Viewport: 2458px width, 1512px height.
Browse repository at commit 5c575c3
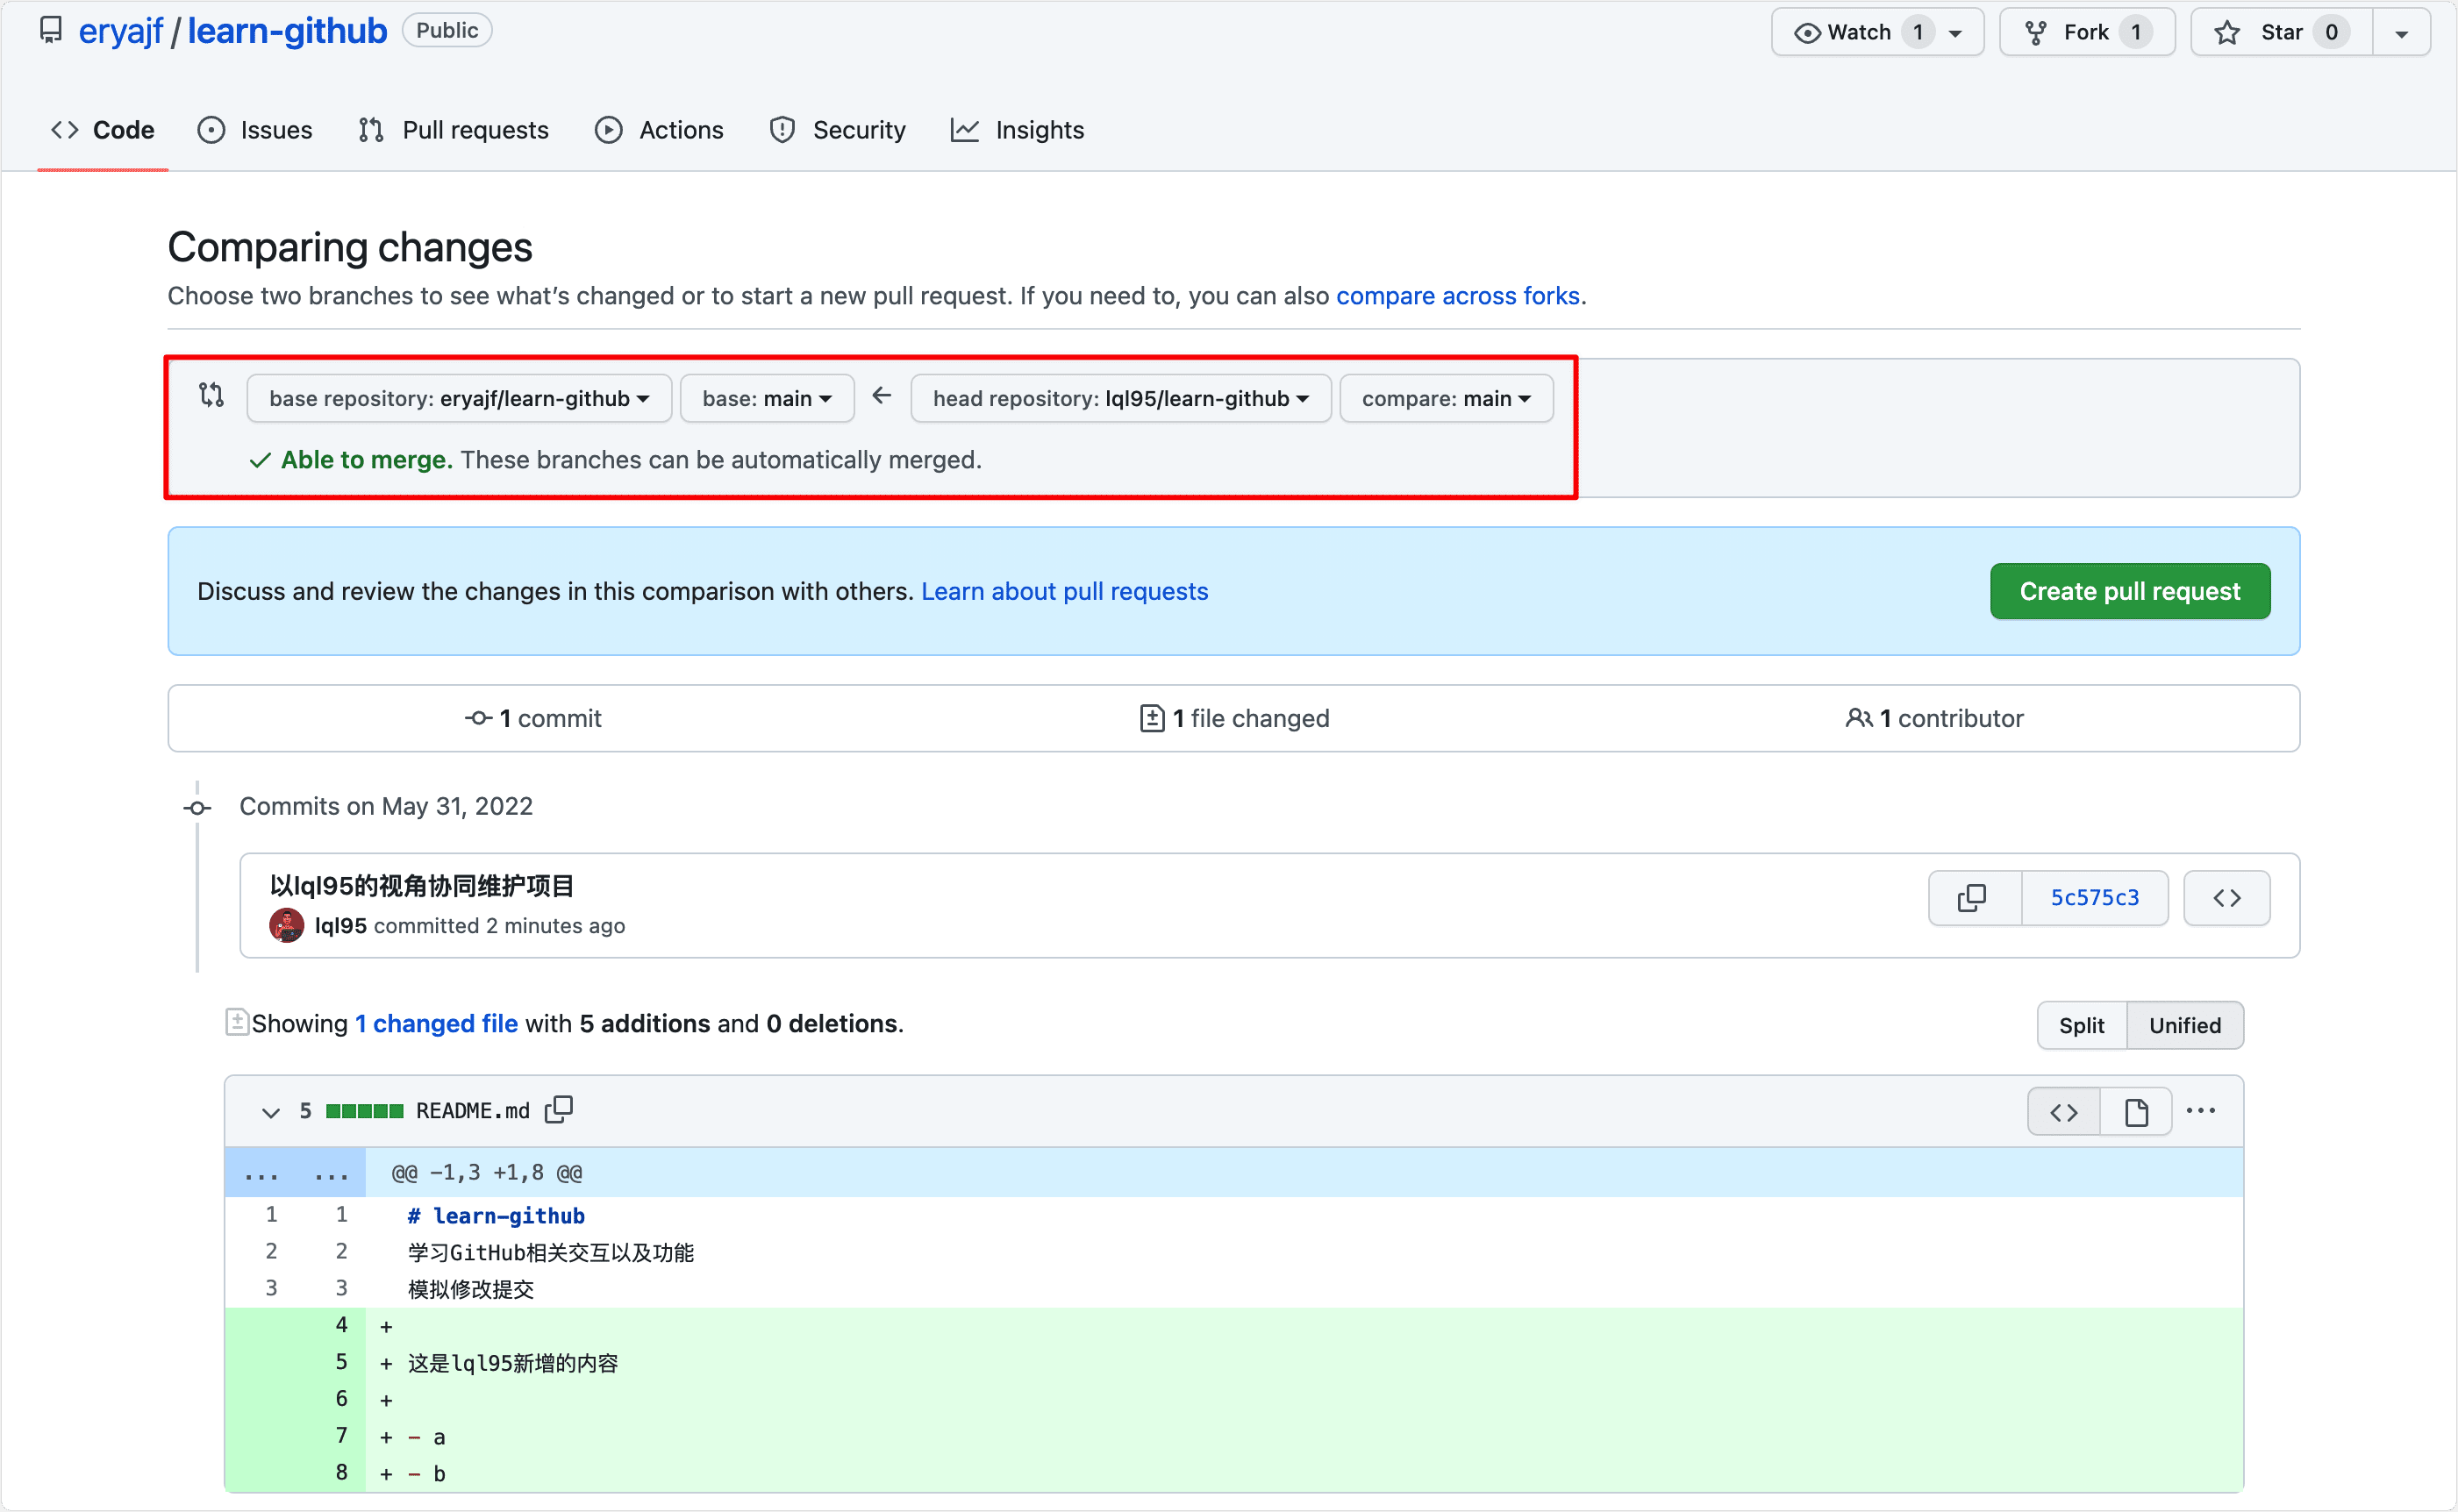point(2226,897)
